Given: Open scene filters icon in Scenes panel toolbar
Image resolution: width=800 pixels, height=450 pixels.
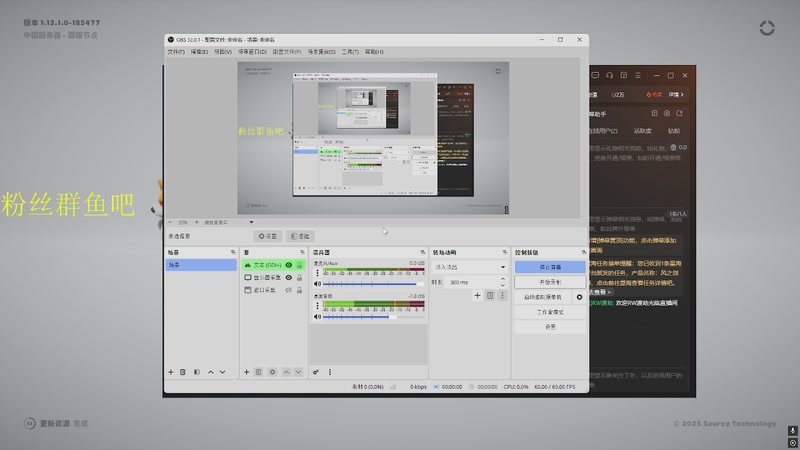Looking at the screenshot, I should pos(196,372).
